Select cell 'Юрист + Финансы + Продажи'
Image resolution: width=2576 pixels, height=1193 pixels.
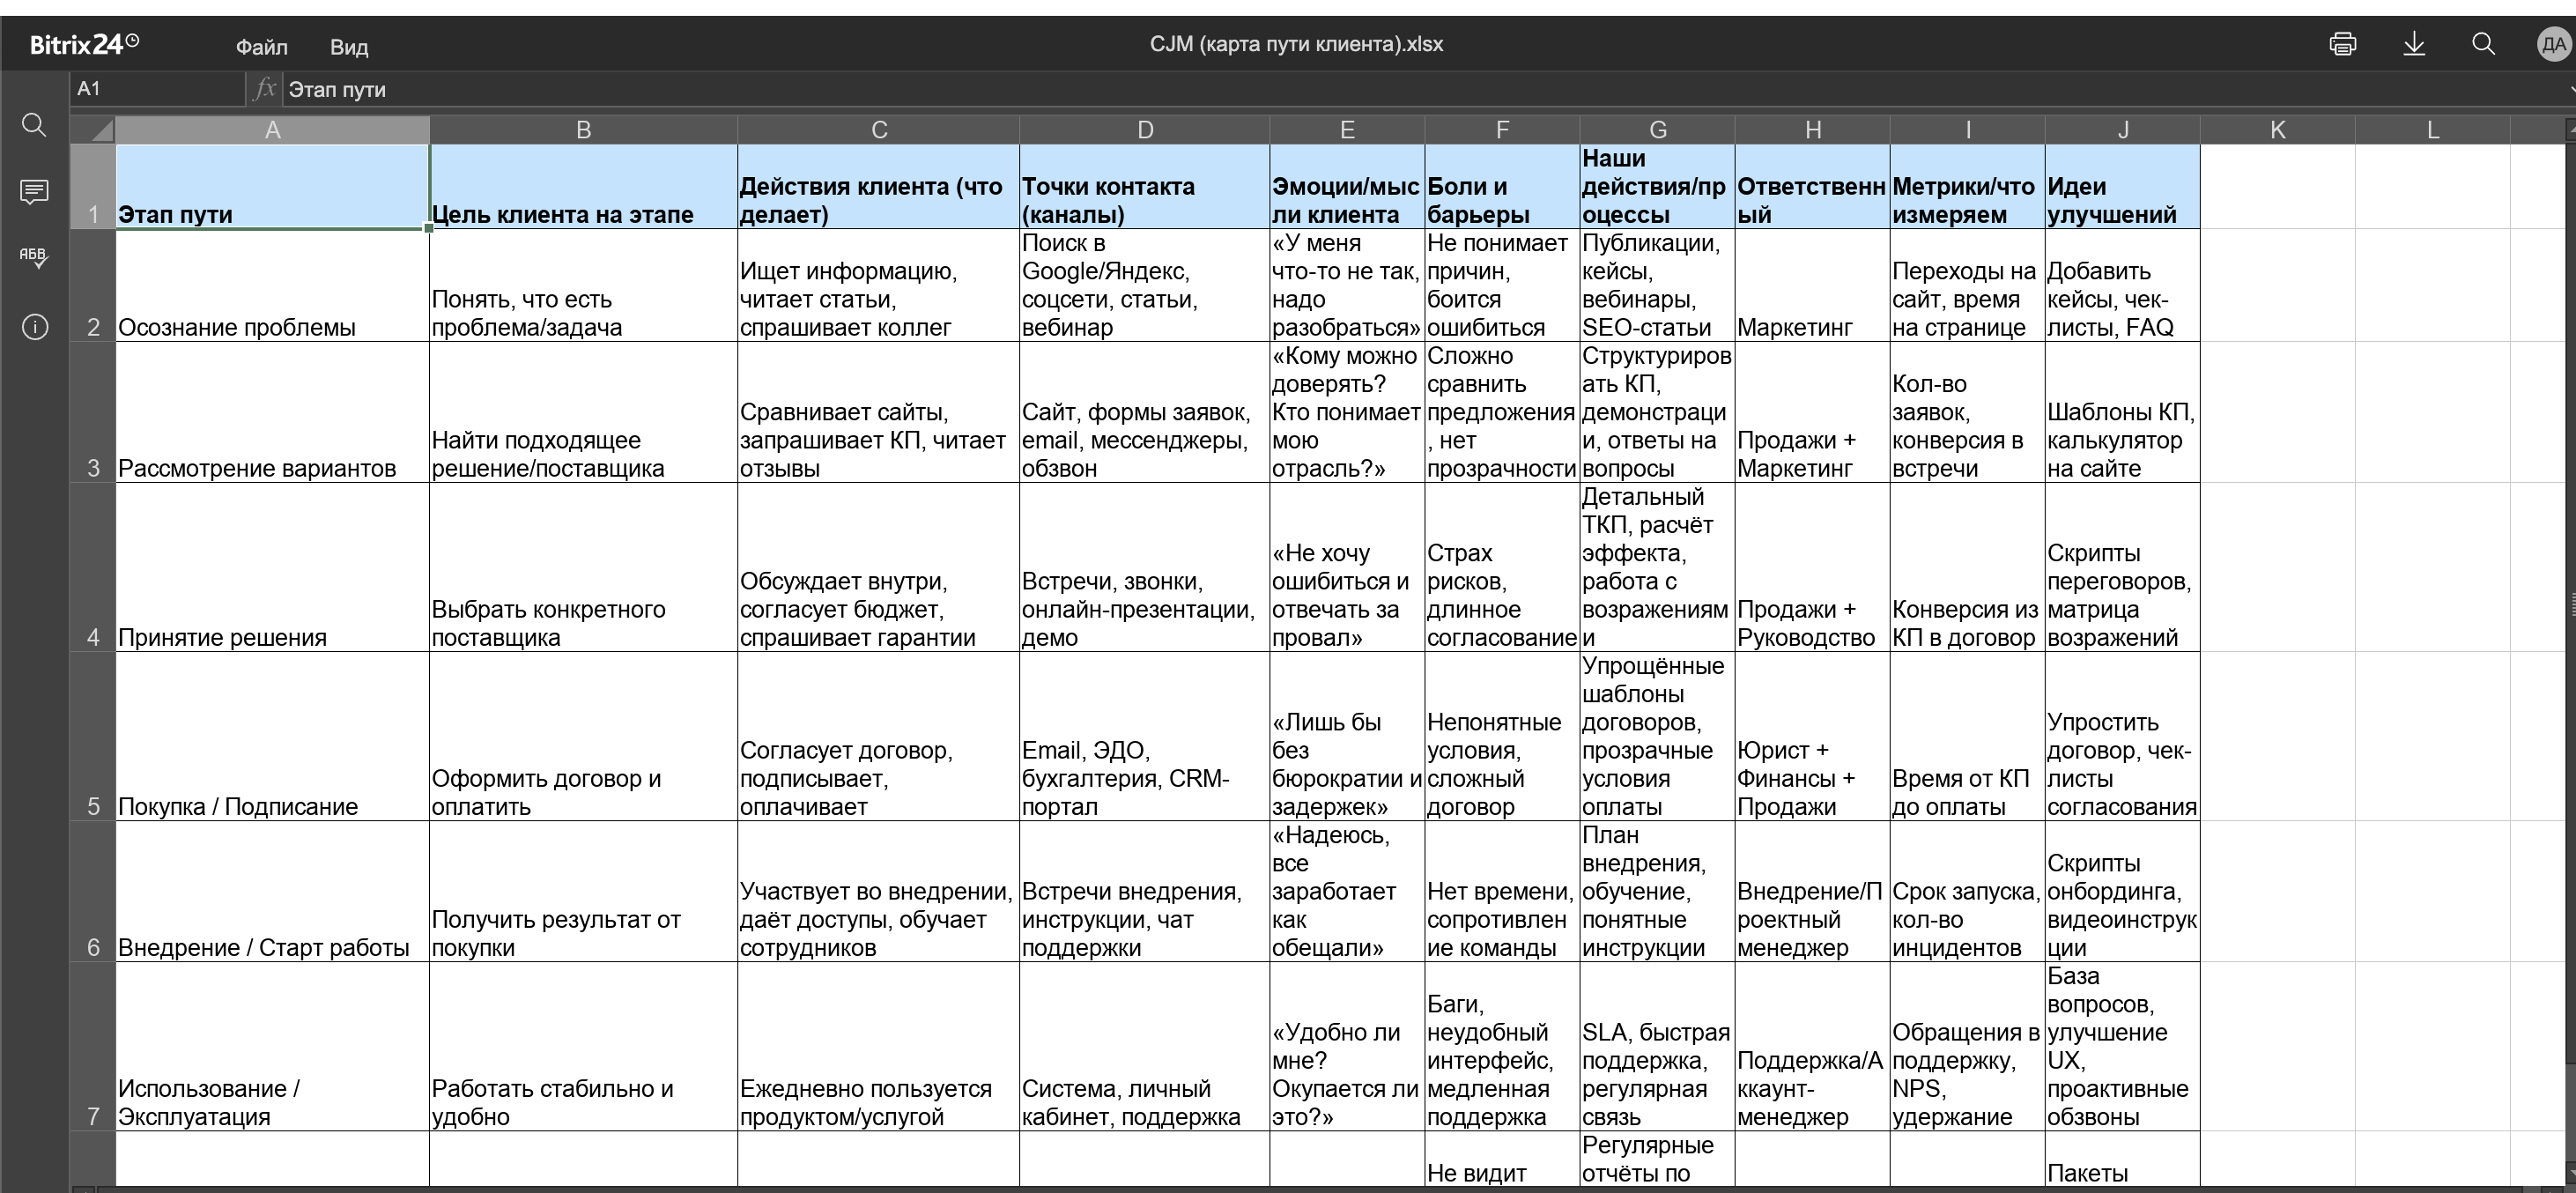coord(1812,737)
